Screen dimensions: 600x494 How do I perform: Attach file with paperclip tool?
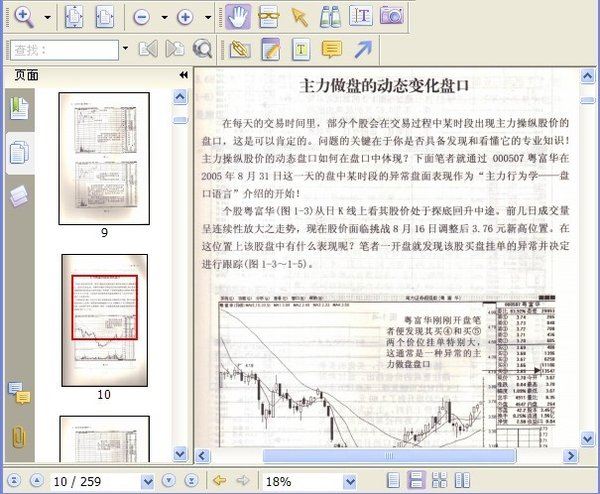tap(240, 50)
